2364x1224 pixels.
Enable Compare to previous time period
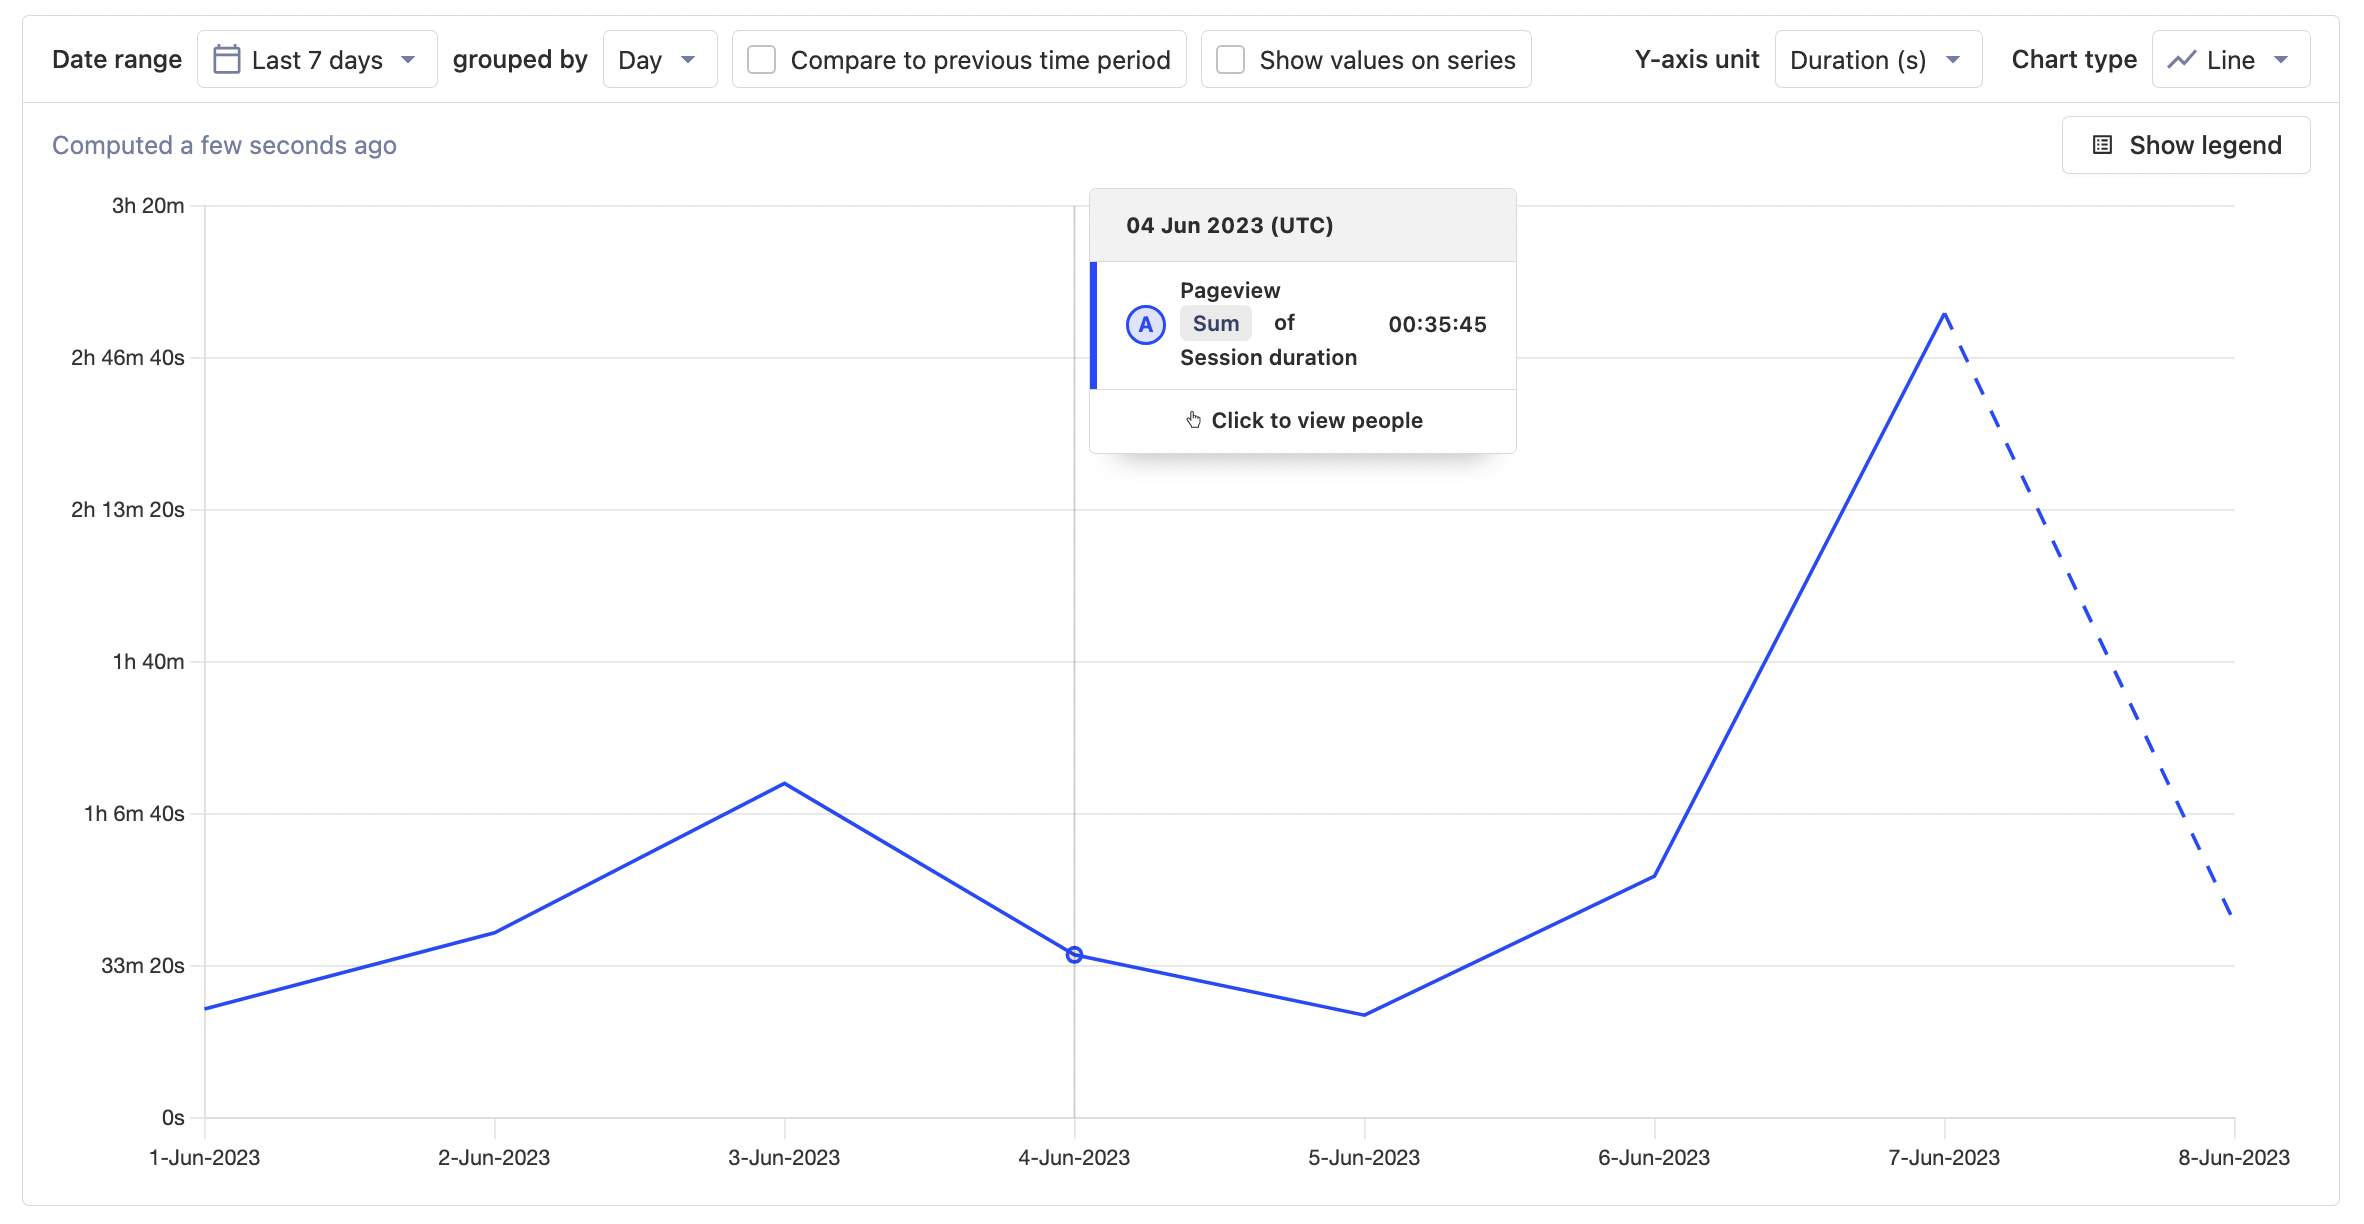(761, 59)
